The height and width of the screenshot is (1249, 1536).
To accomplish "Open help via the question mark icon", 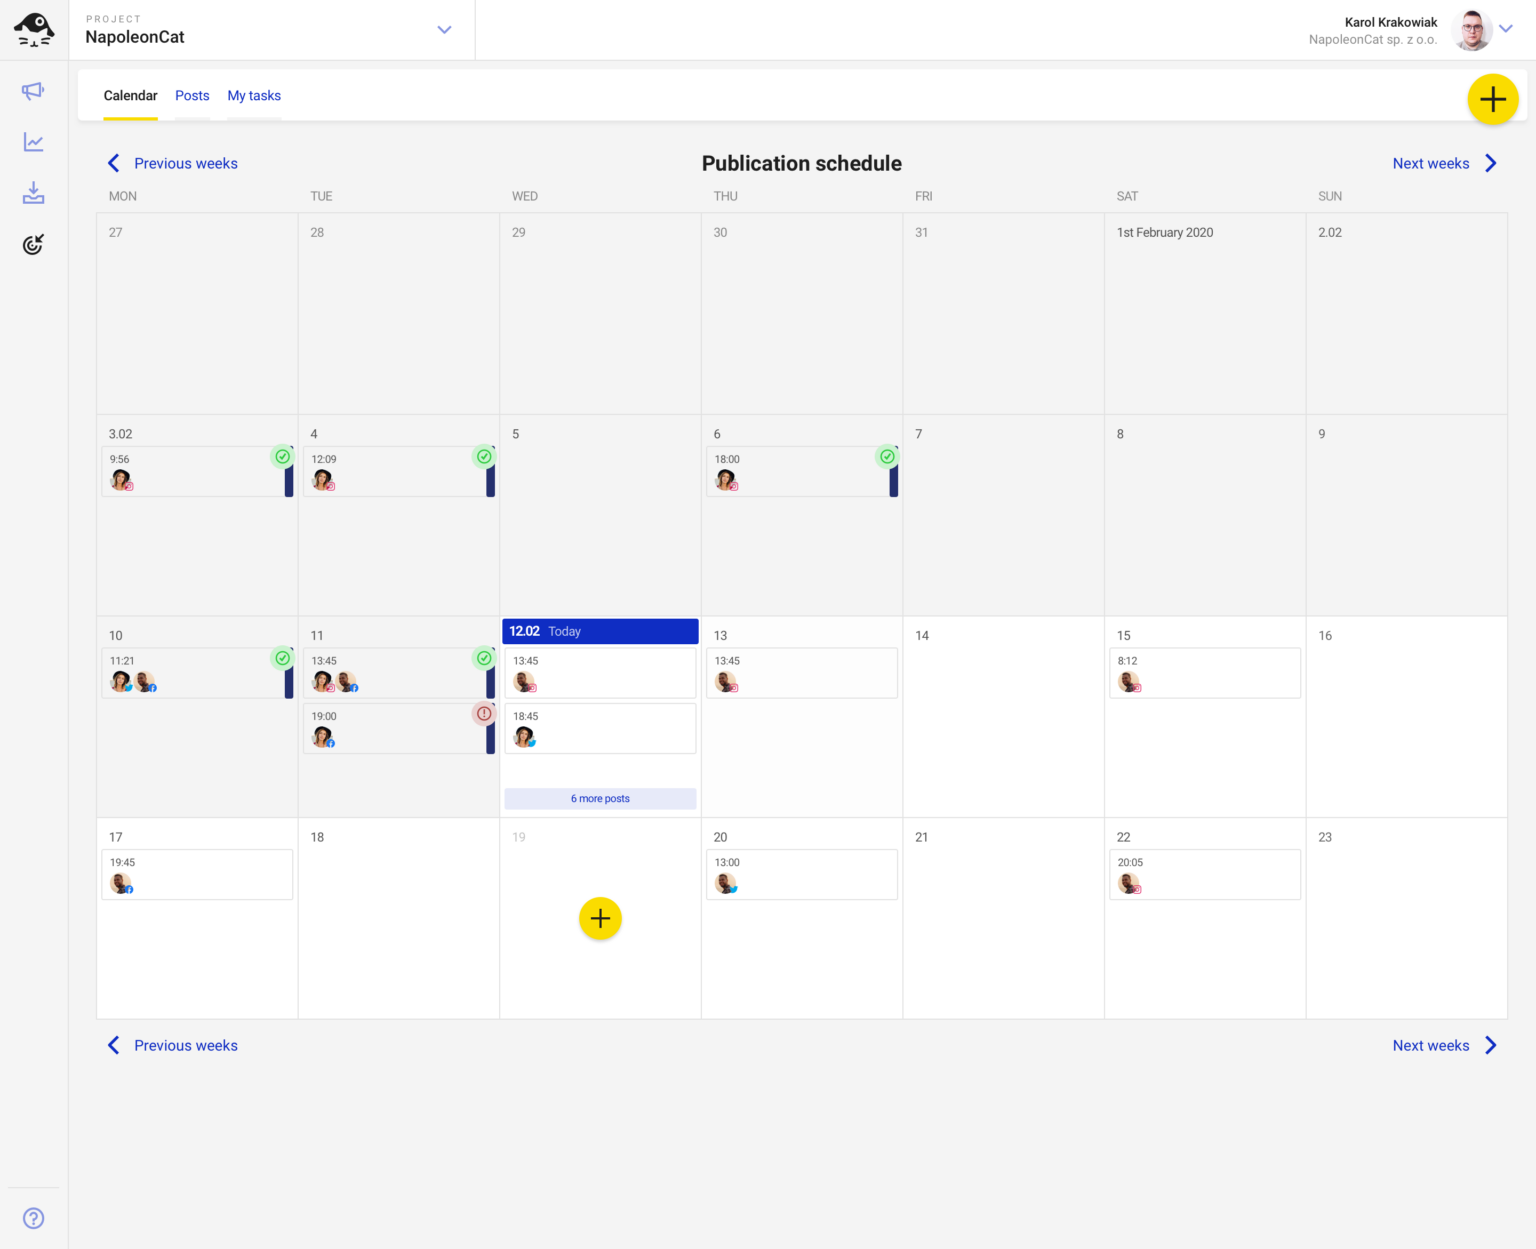I will pyautogui.click(x=33, y=1218).
